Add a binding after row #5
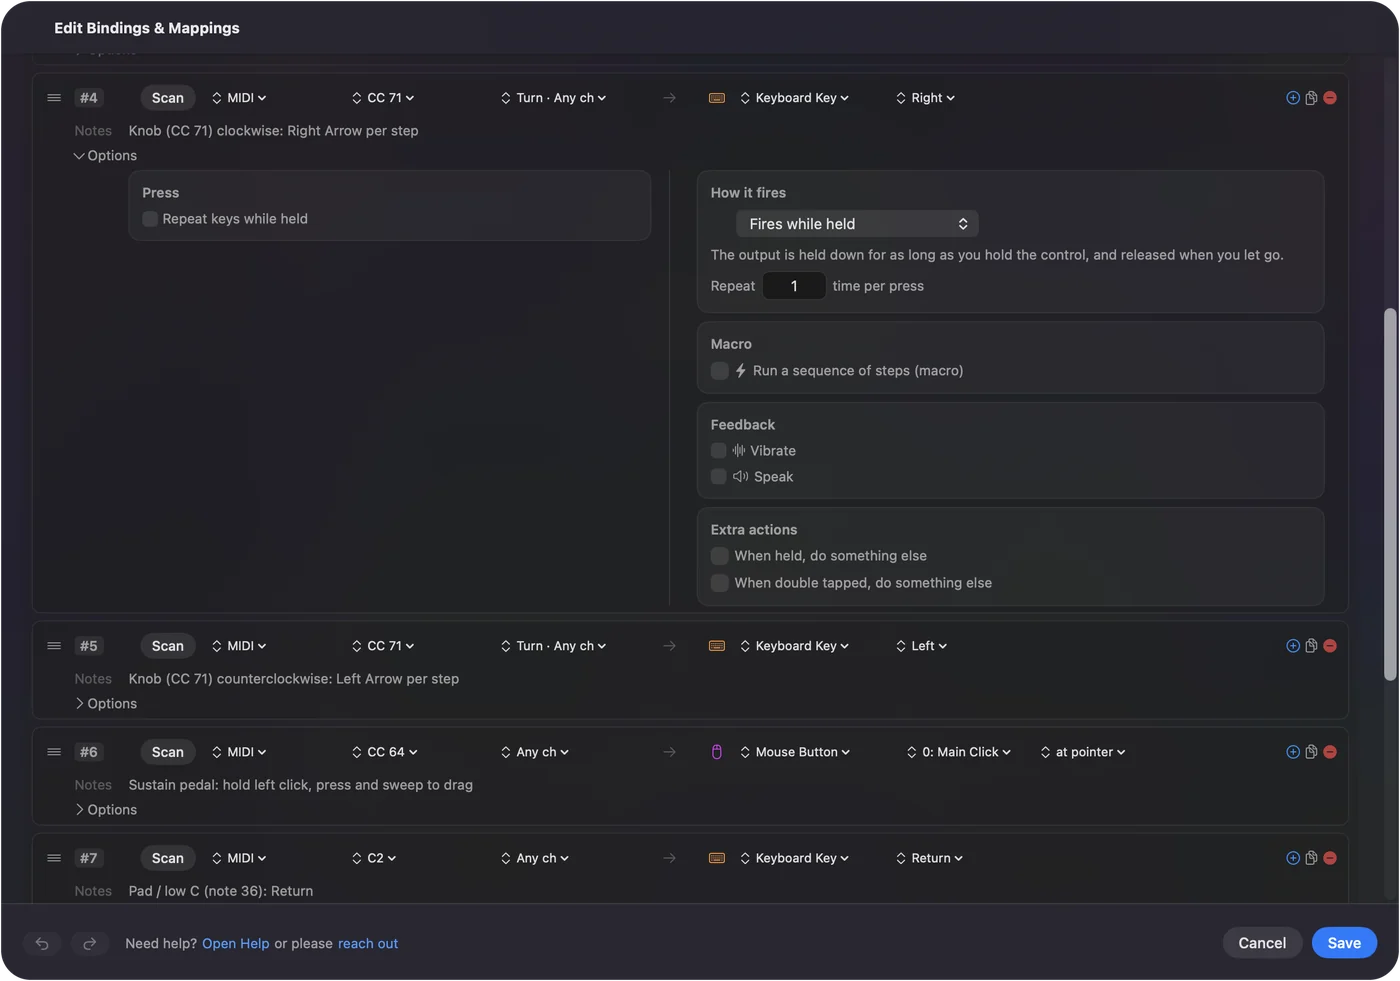Viewport: 1400px width, 981px height. [1293, 646]
